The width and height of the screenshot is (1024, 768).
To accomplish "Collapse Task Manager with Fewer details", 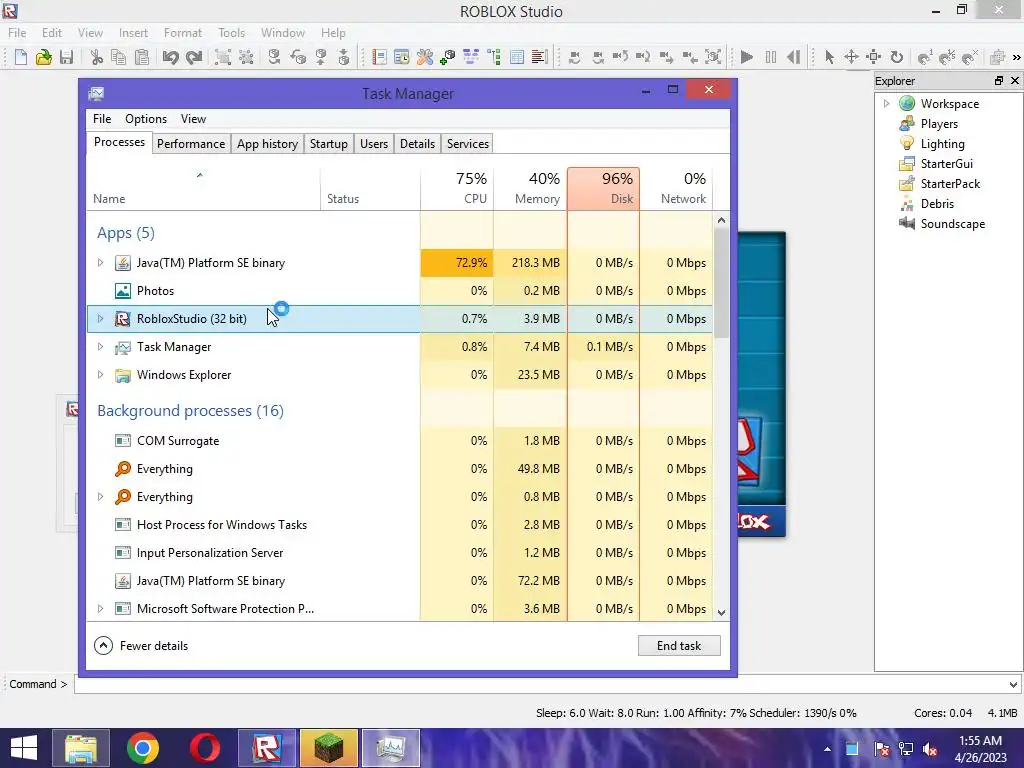I will [x=141, y=646].
